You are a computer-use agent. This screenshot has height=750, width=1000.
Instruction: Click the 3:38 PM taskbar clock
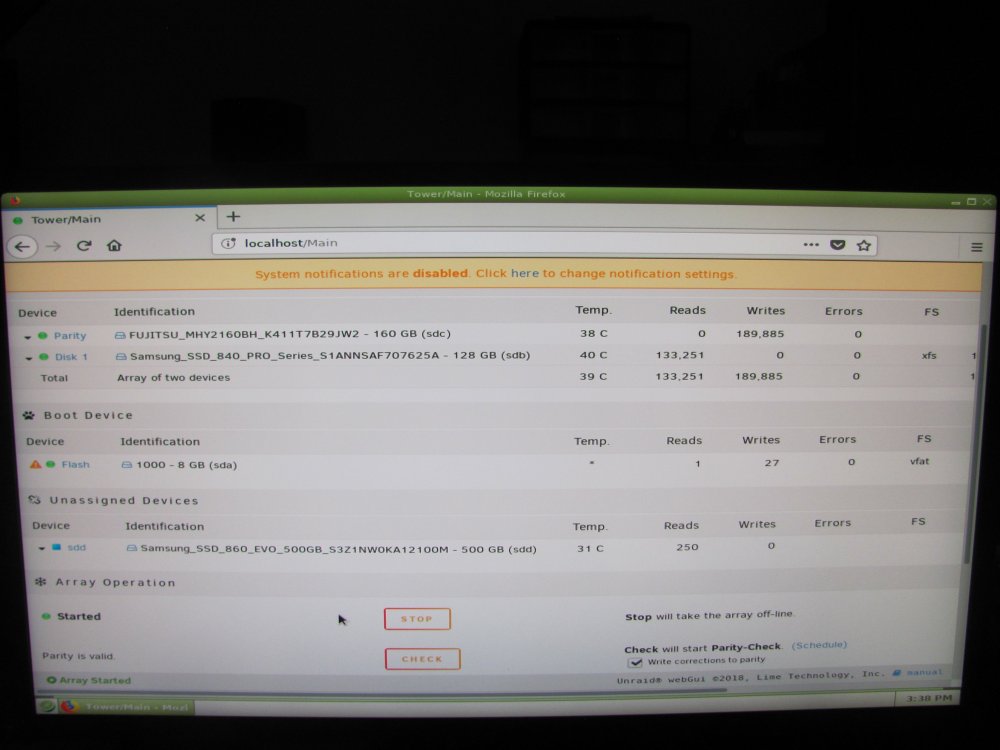pyautogui.click(x=929, y=698)
